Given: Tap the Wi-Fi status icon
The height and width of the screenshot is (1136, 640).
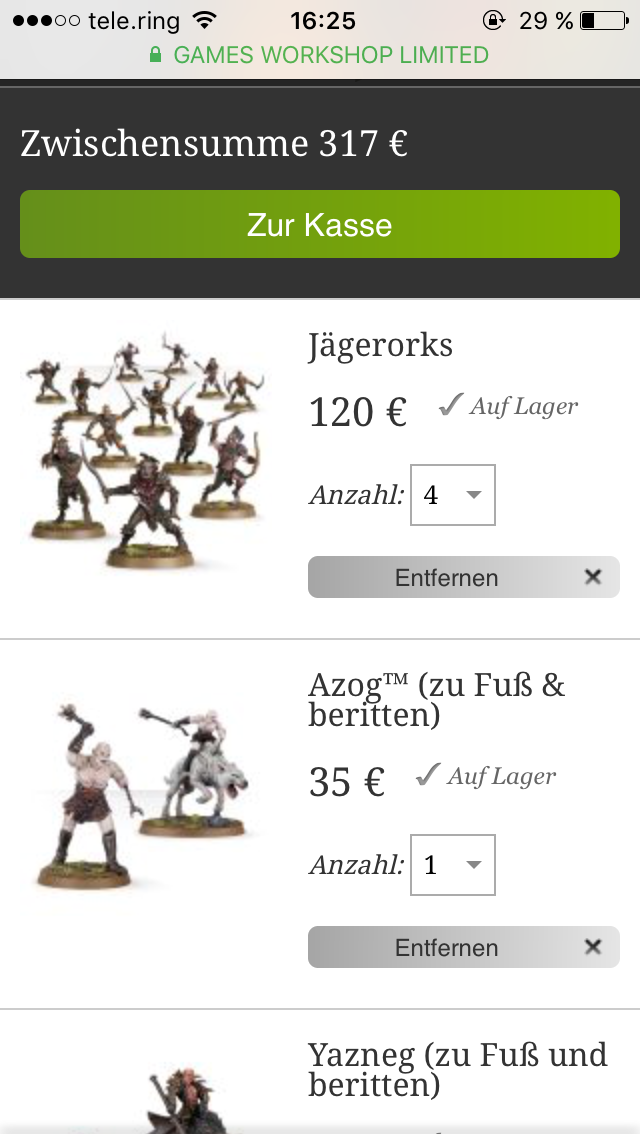Looking at the screenshot, I should point(206,20).
